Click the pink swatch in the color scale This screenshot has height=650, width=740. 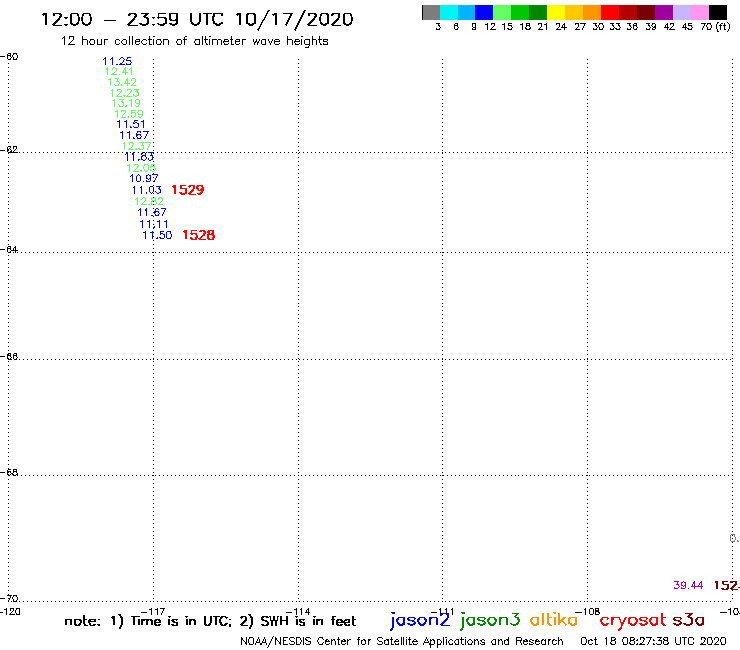(x=699, y=12)
